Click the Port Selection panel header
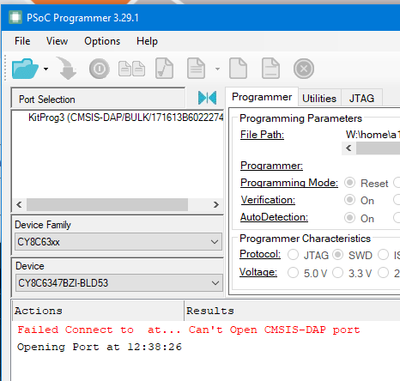The image size is (400, 381). click(98, 99)
